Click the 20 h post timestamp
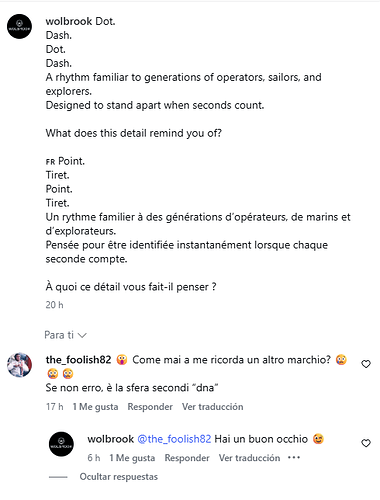 54,305
